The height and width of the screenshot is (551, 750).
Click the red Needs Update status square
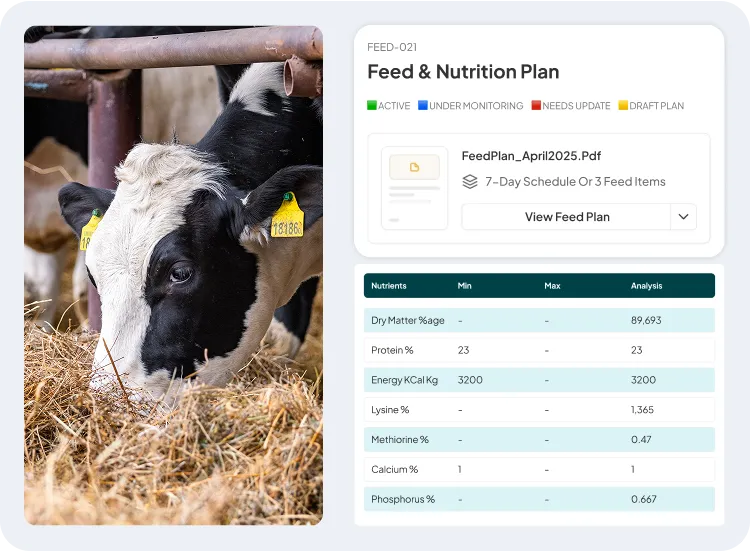536,105
